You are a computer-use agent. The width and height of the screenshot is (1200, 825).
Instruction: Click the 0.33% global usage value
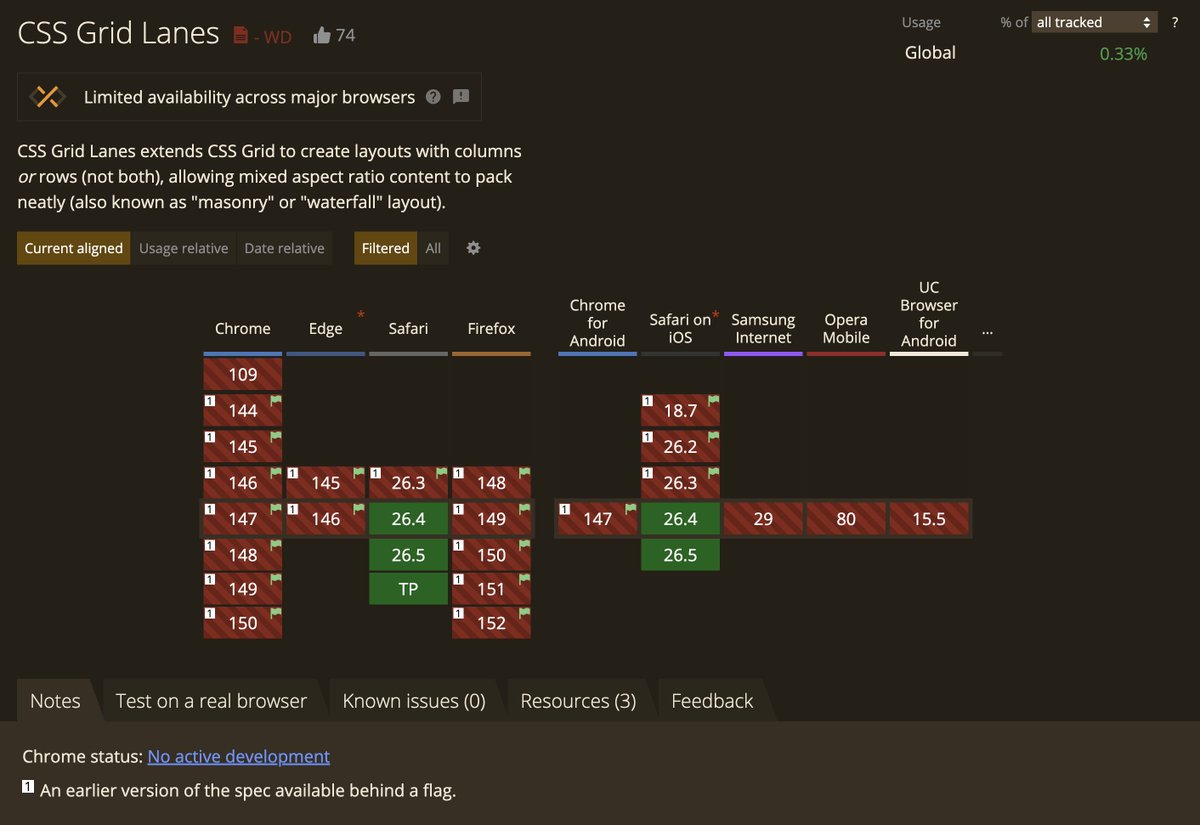pos(1123,54)
